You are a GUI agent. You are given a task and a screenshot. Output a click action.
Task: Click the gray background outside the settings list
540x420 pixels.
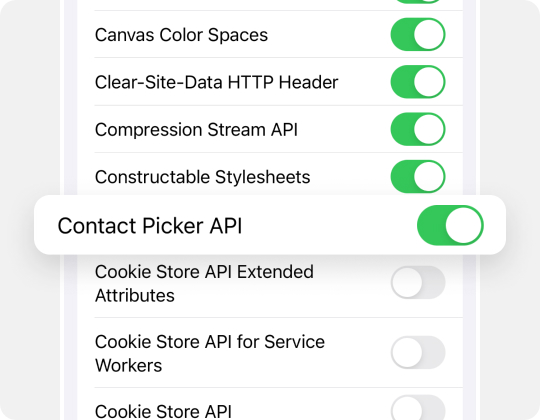coord(29,103)
